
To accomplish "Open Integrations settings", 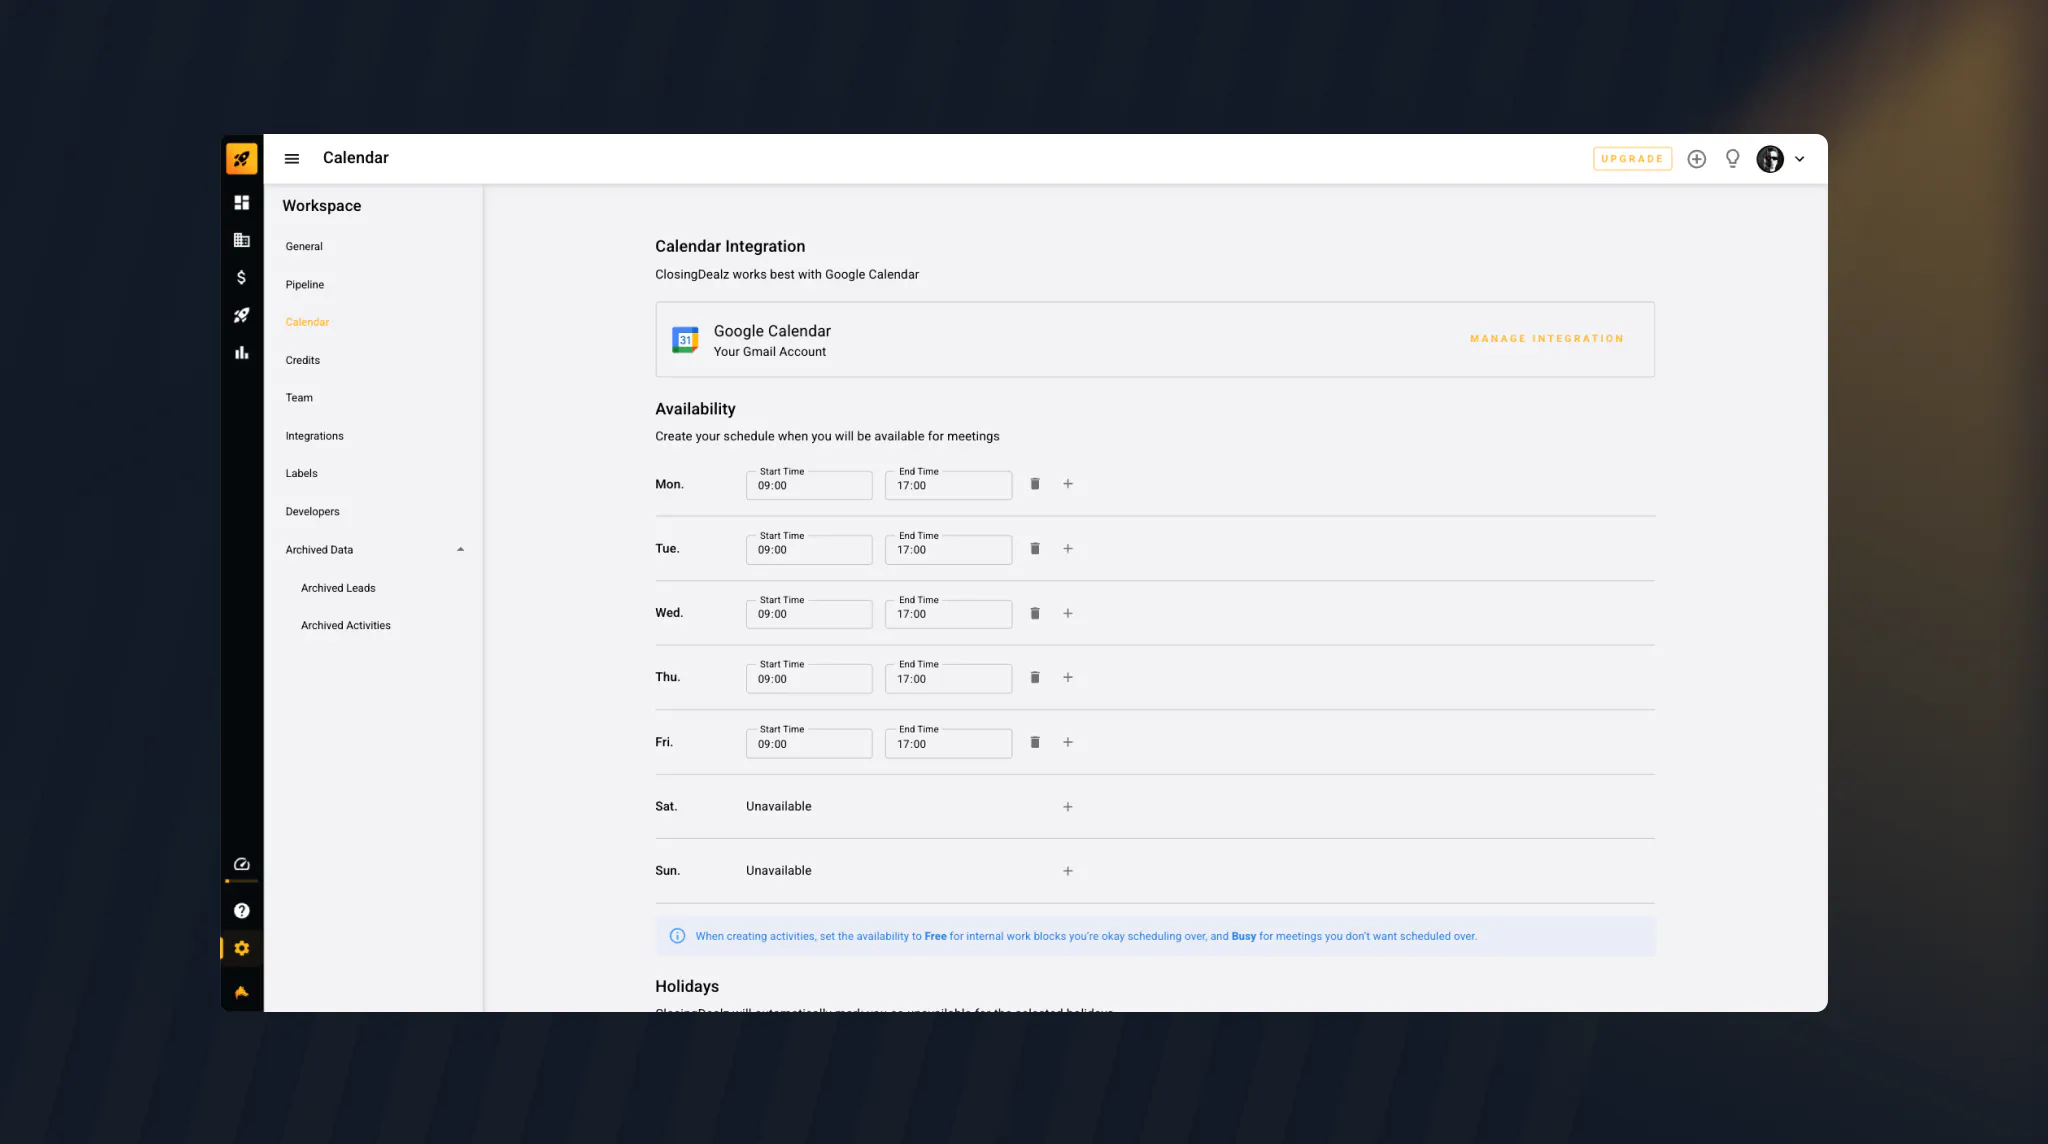I will [314, 436].
